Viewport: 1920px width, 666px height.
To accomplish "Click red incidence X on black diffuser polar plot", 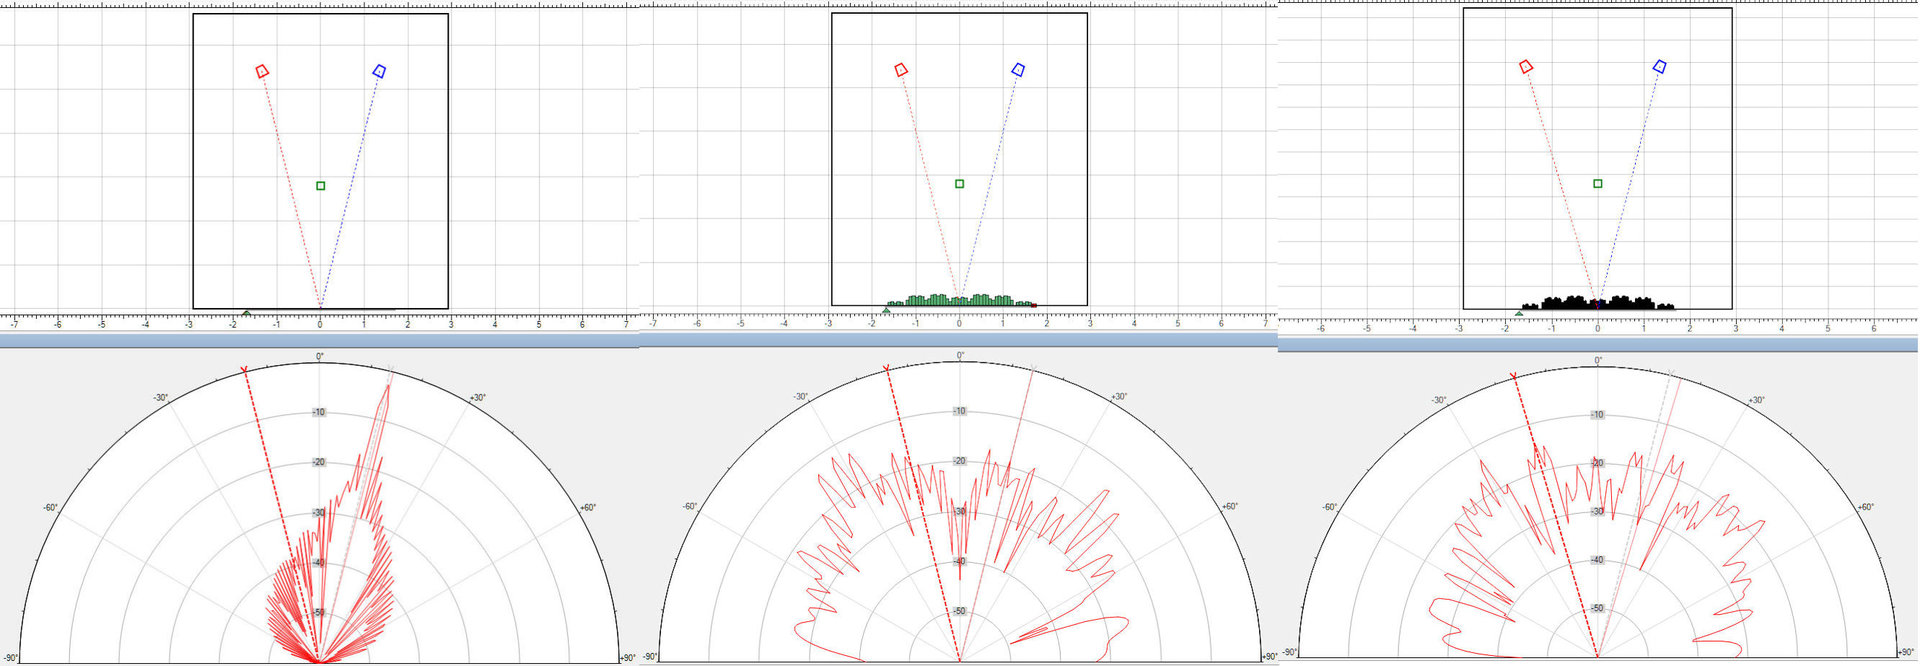I will click(x=1513, y=376).
